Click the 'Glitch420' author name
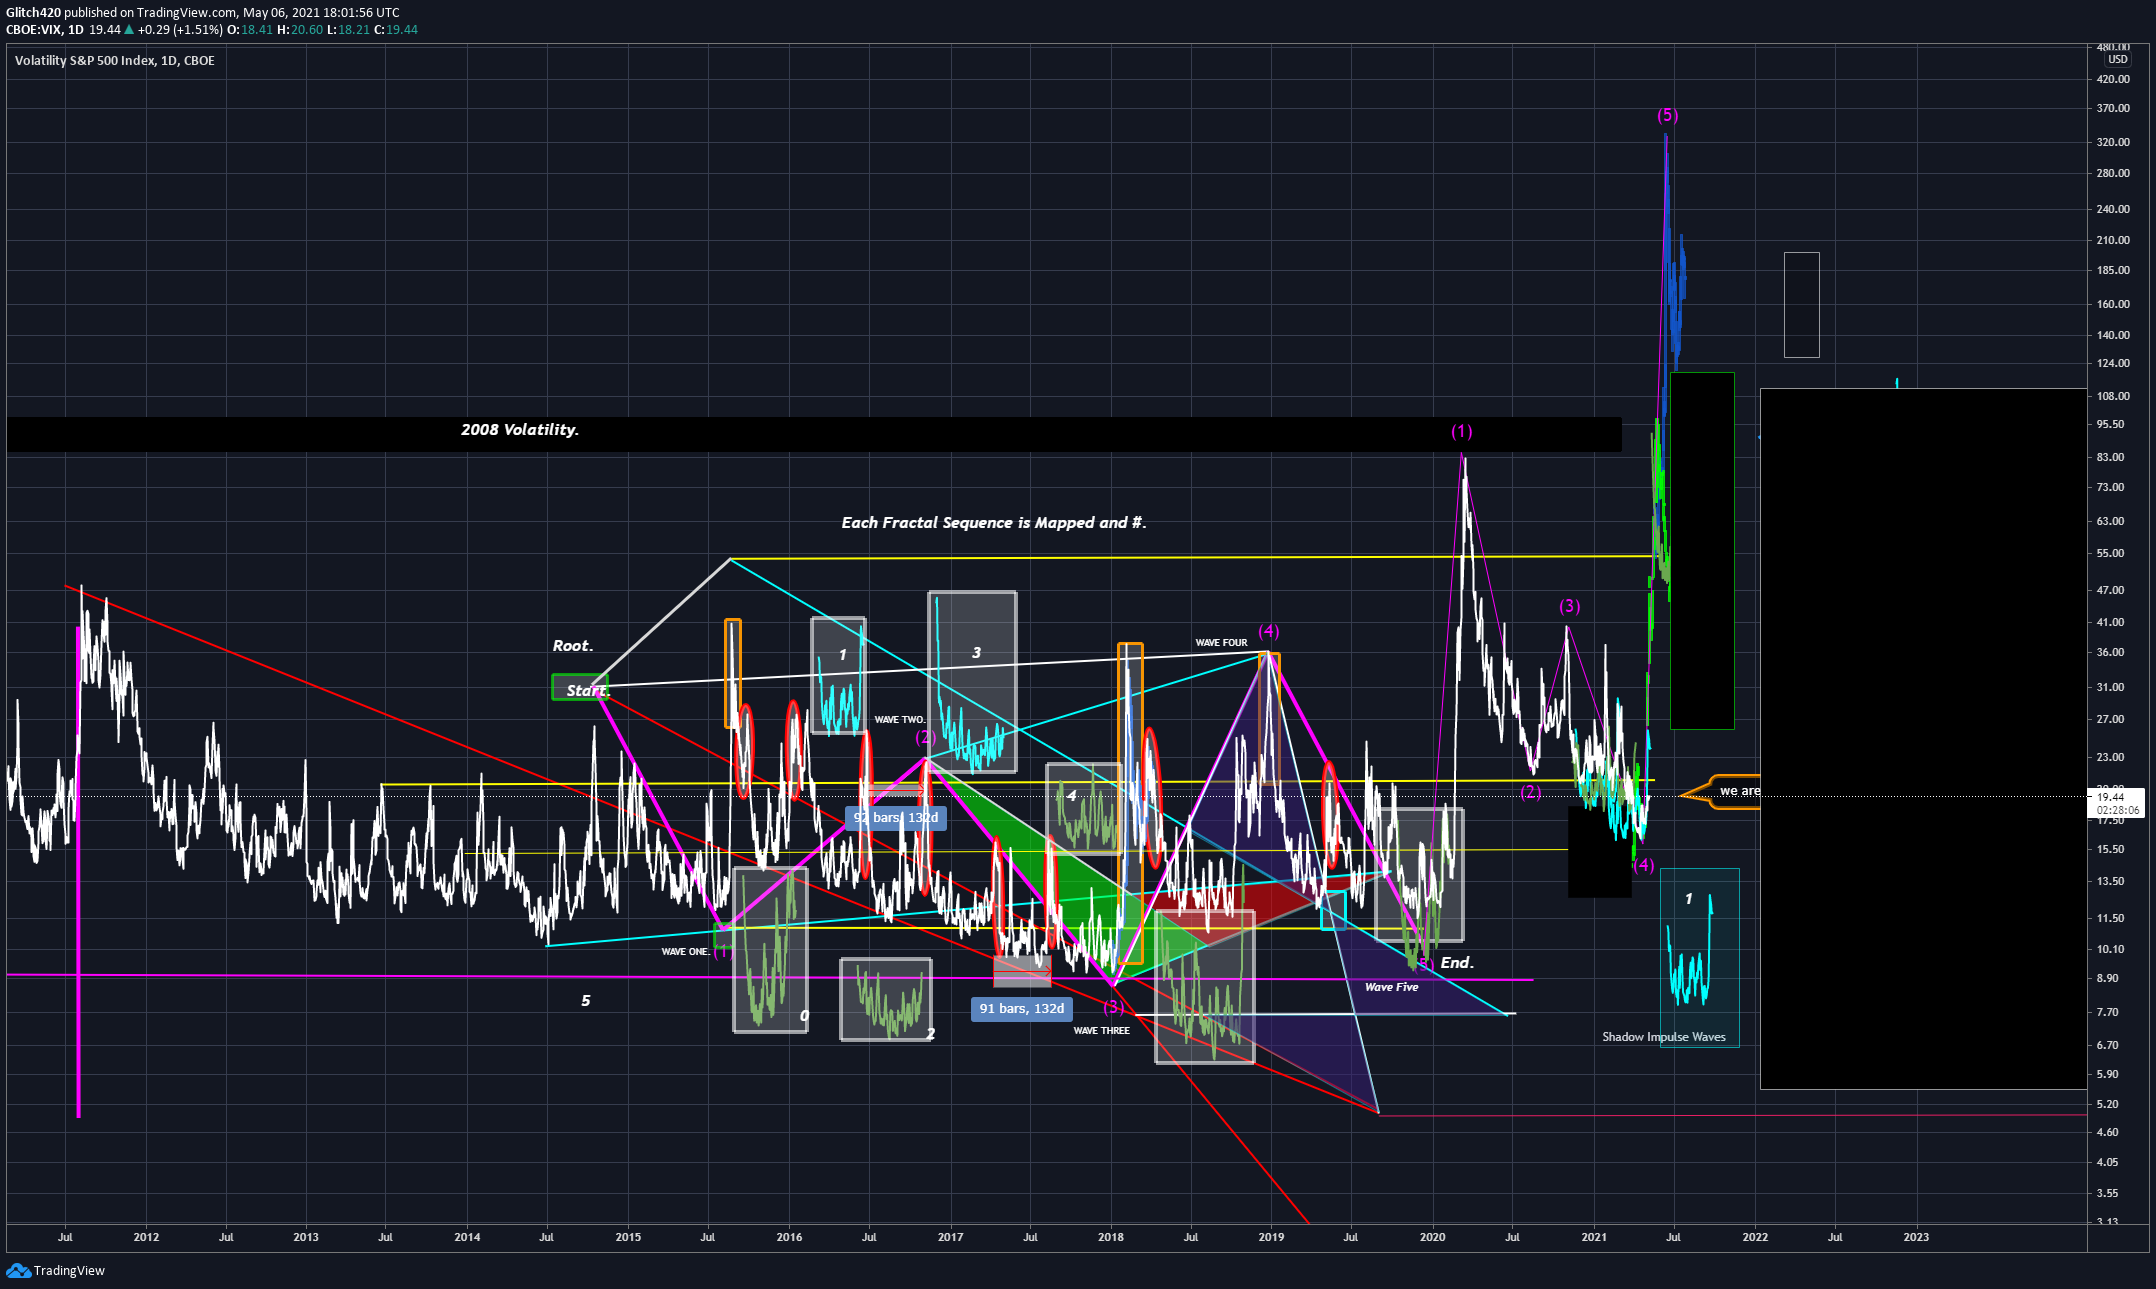Screen dimensions: 2156x1289 pyautogui.click(x=34, y=13)
